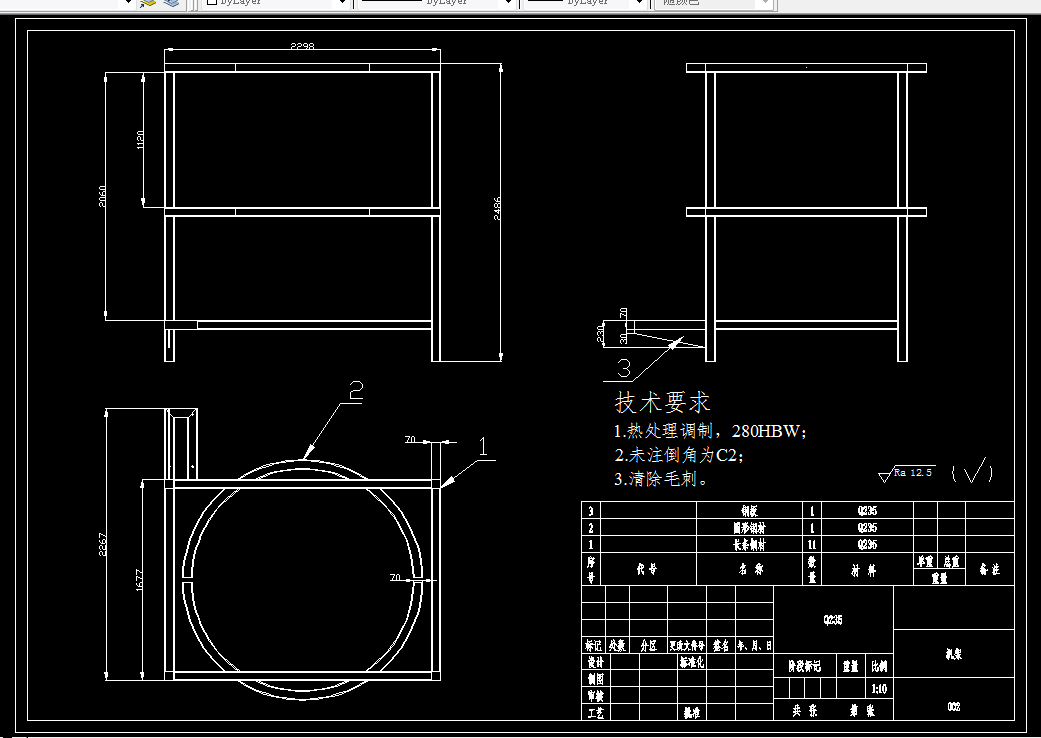Click part balloon number 3
The width and height of the screenshot is (1041, 738).
coord(624,368)
